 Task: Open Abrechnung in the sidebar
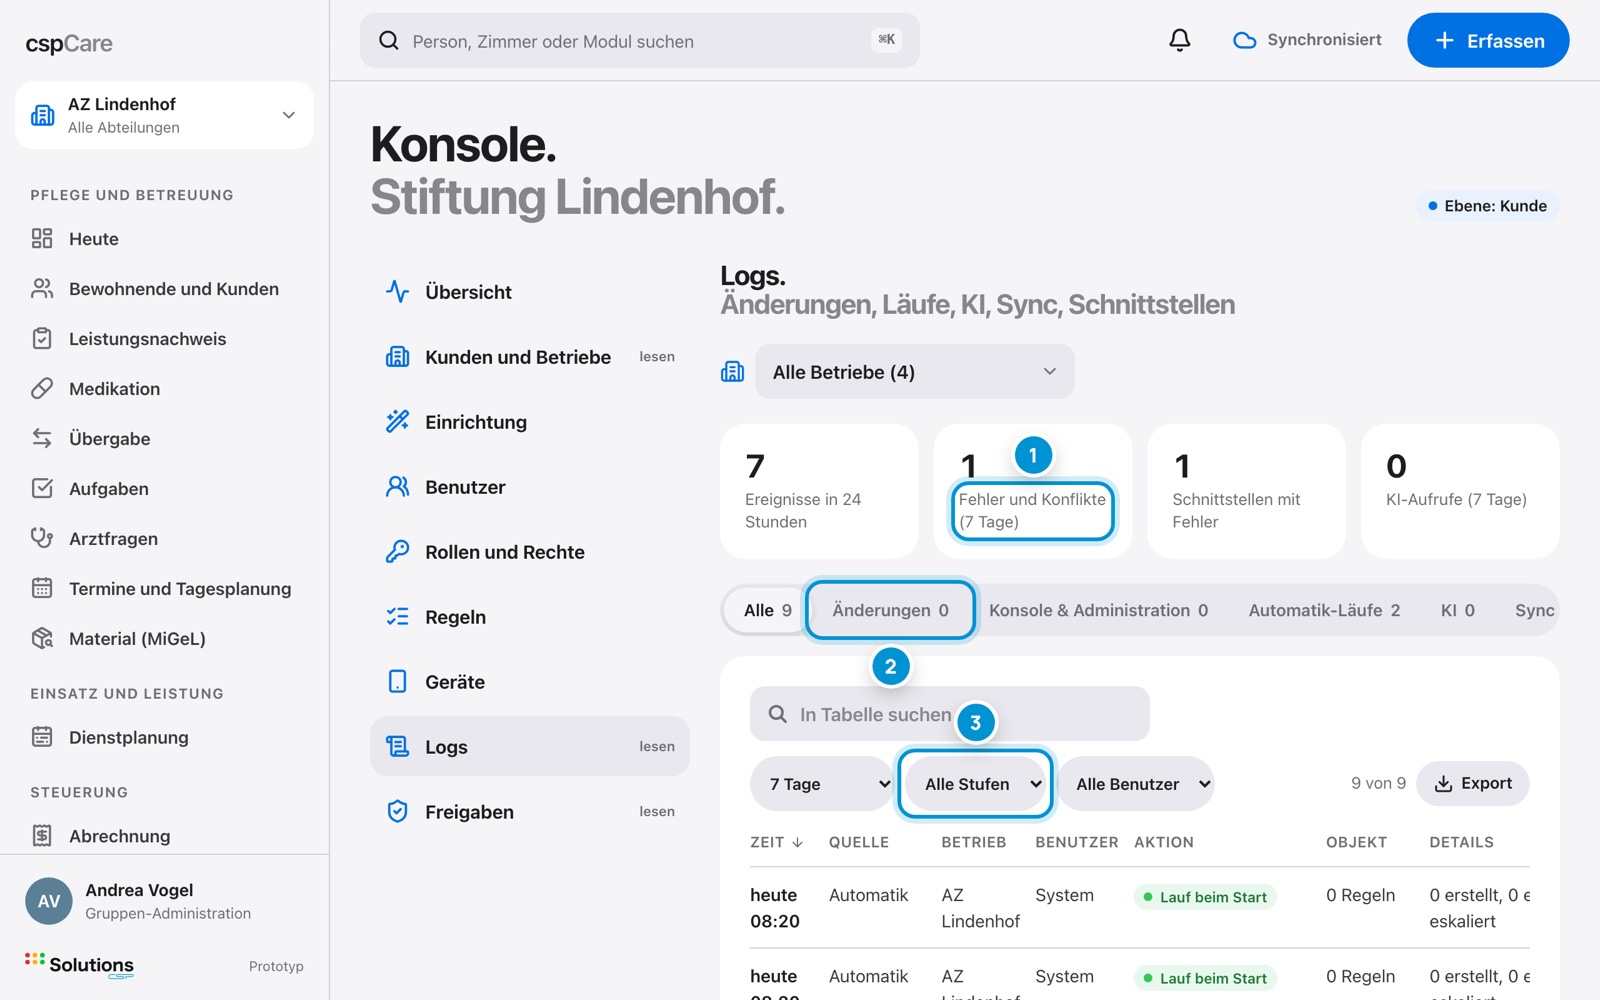(x=164, y=836)
